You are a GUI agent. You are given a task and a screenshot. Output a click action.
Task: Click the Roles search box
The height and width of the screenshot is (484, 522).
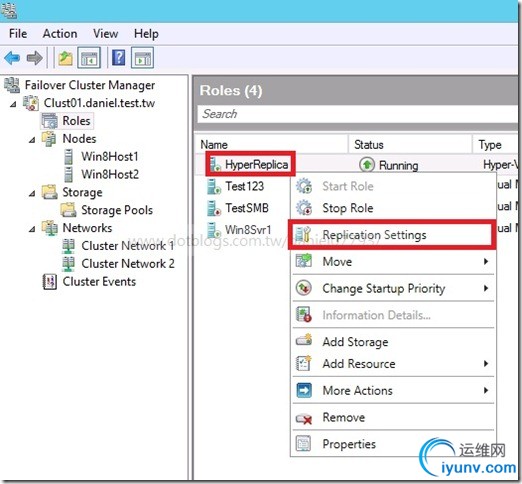(358, 114)
